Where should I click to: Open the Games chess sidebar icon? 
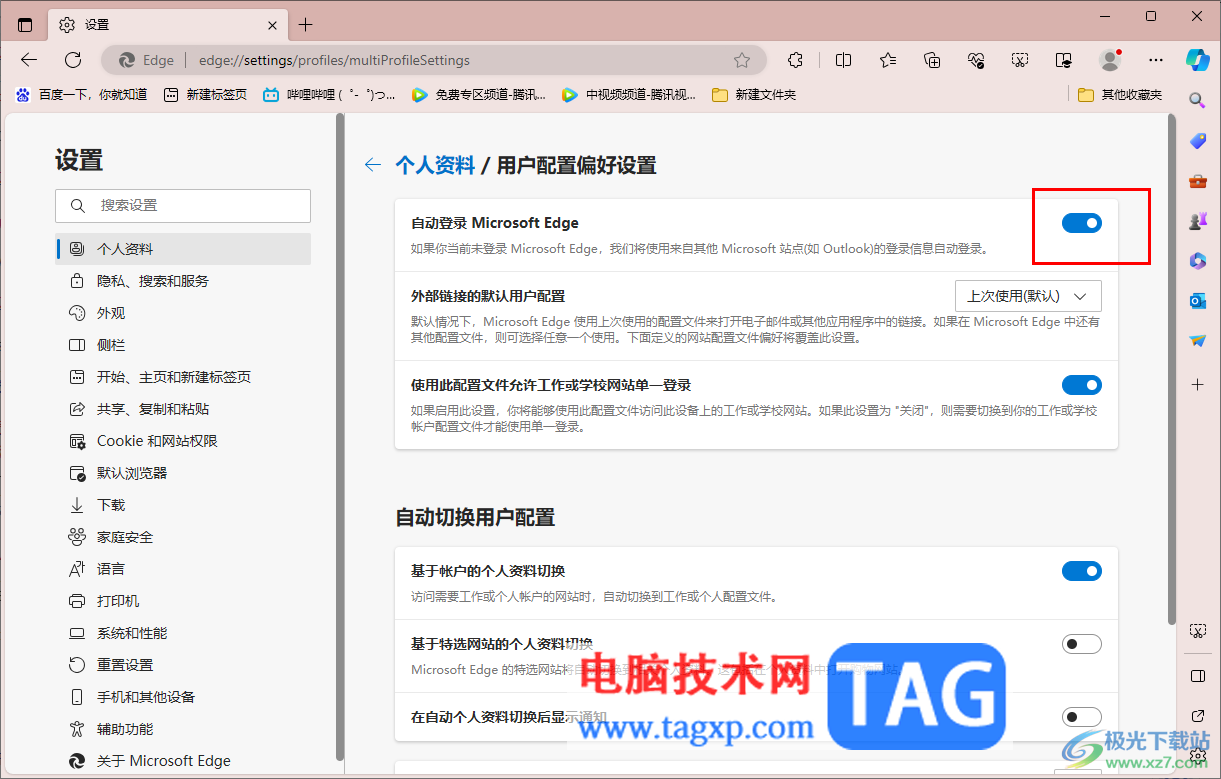point(1197,221)
